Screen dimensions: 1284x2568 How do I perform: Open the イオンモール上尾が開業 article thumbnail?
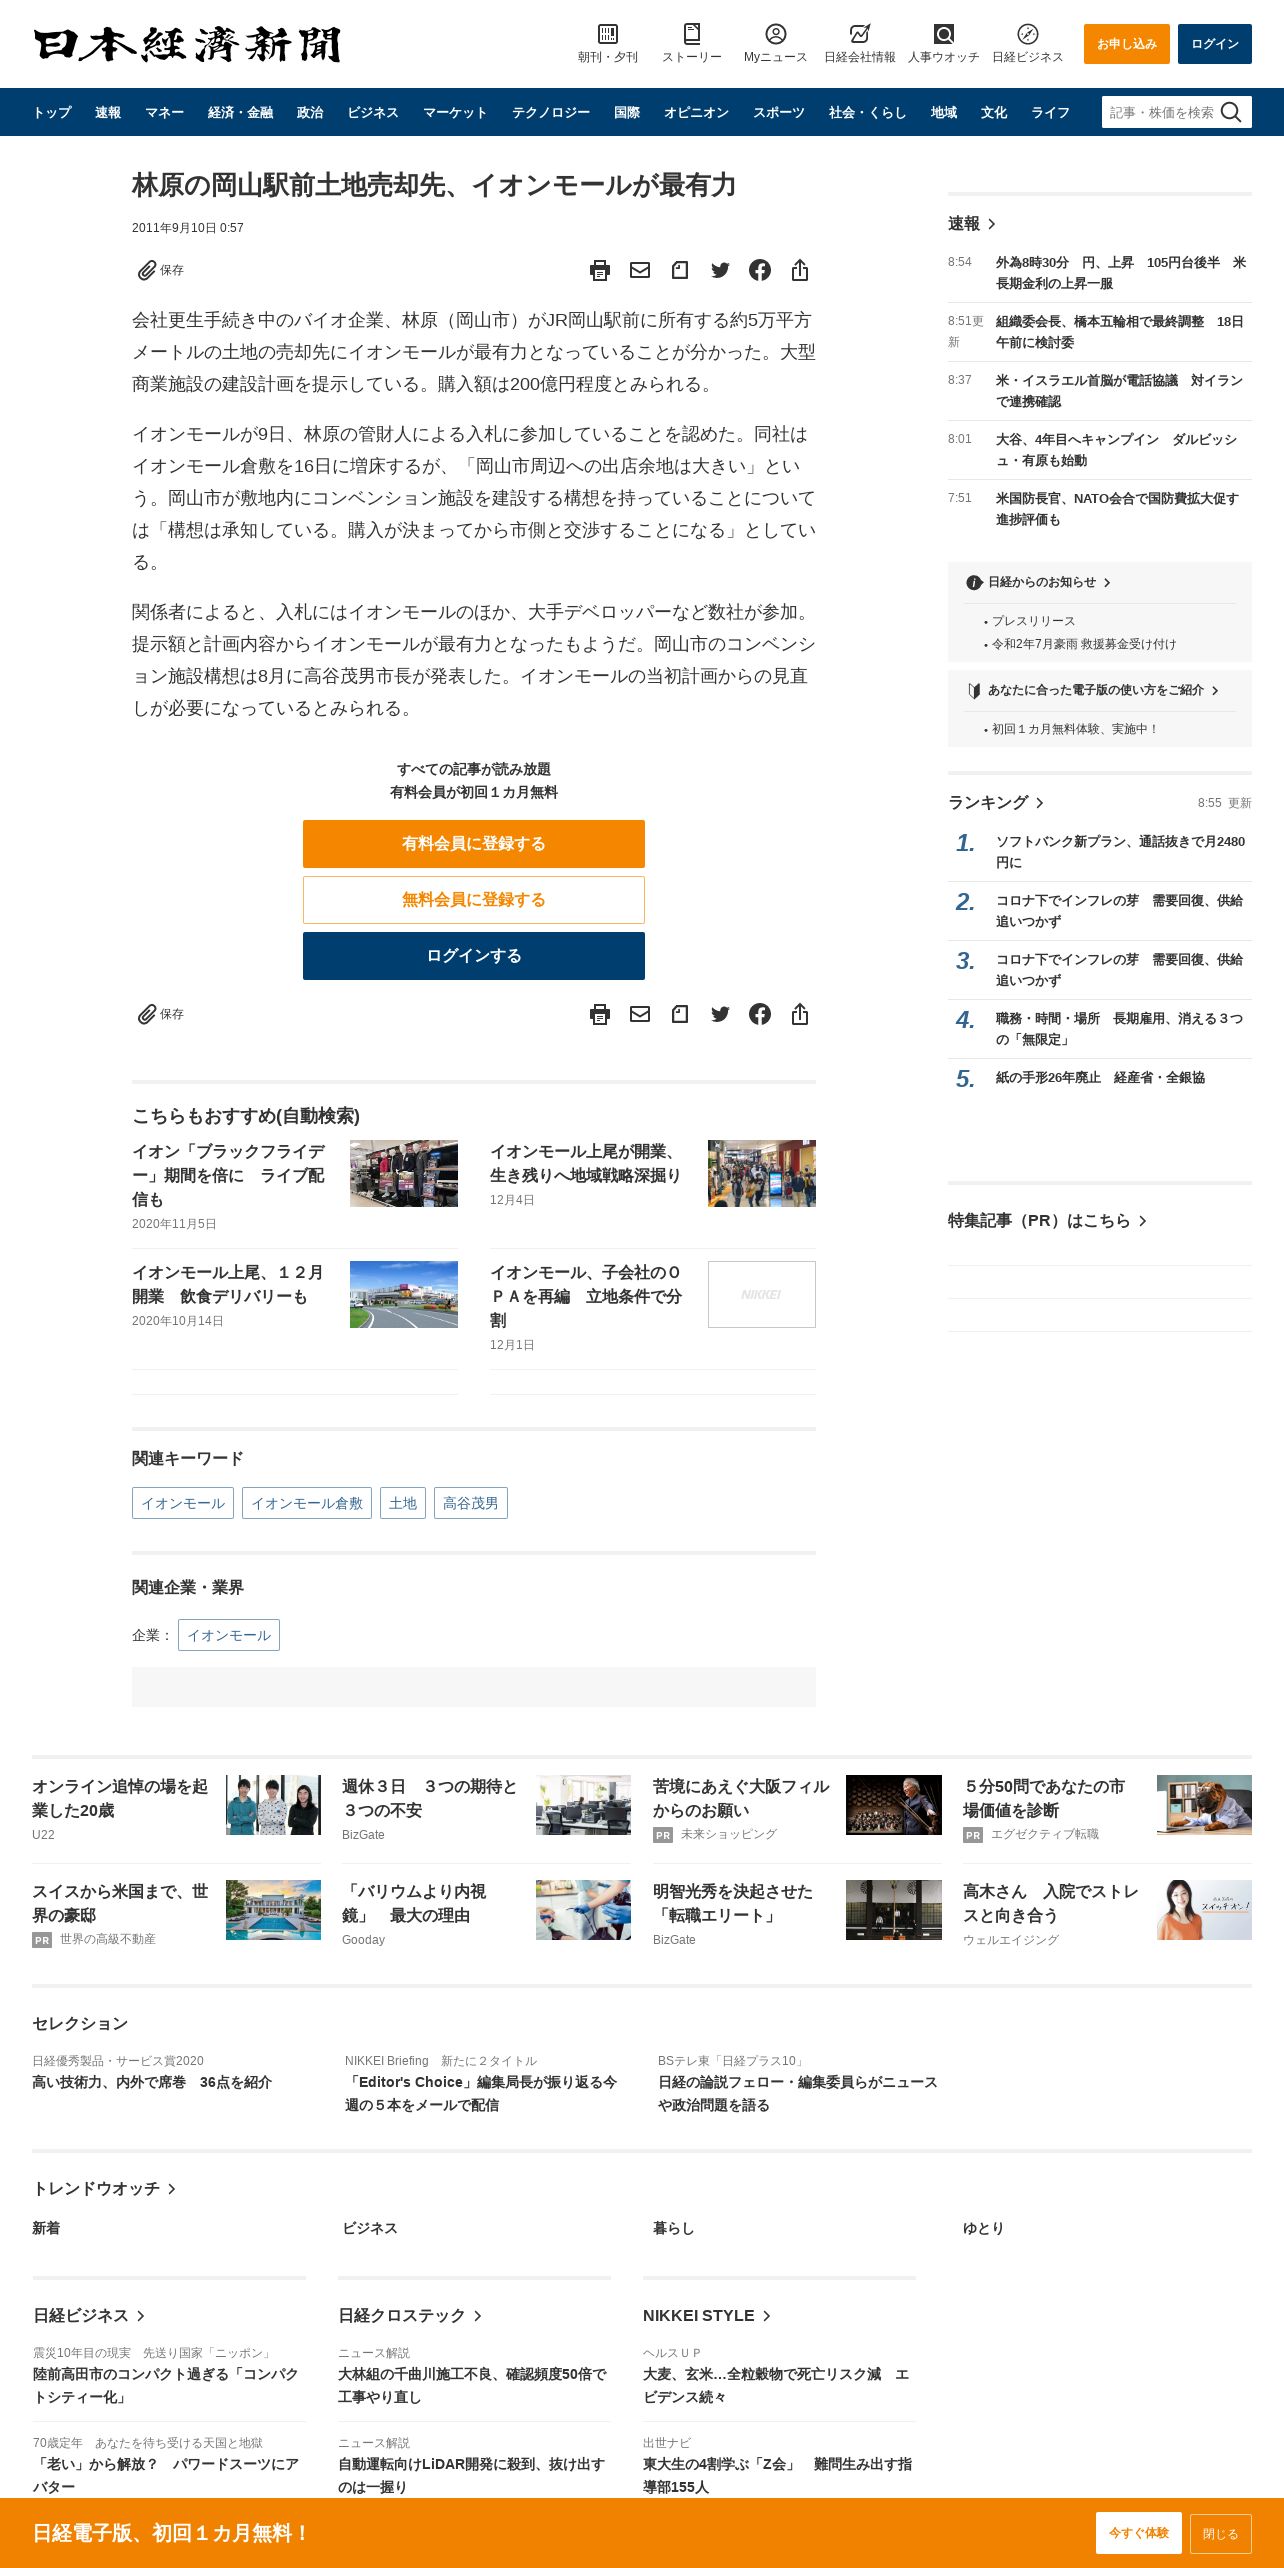(x=762, y=1173)
